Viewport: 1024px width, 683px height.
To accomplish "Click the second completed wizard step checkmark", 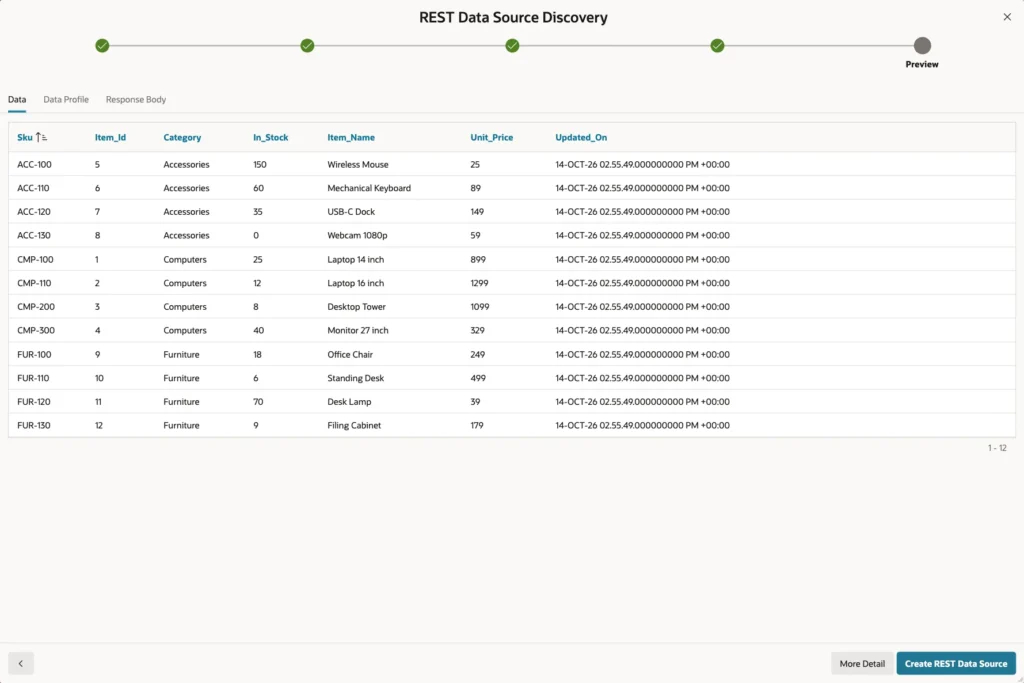I will click(307, 46).
